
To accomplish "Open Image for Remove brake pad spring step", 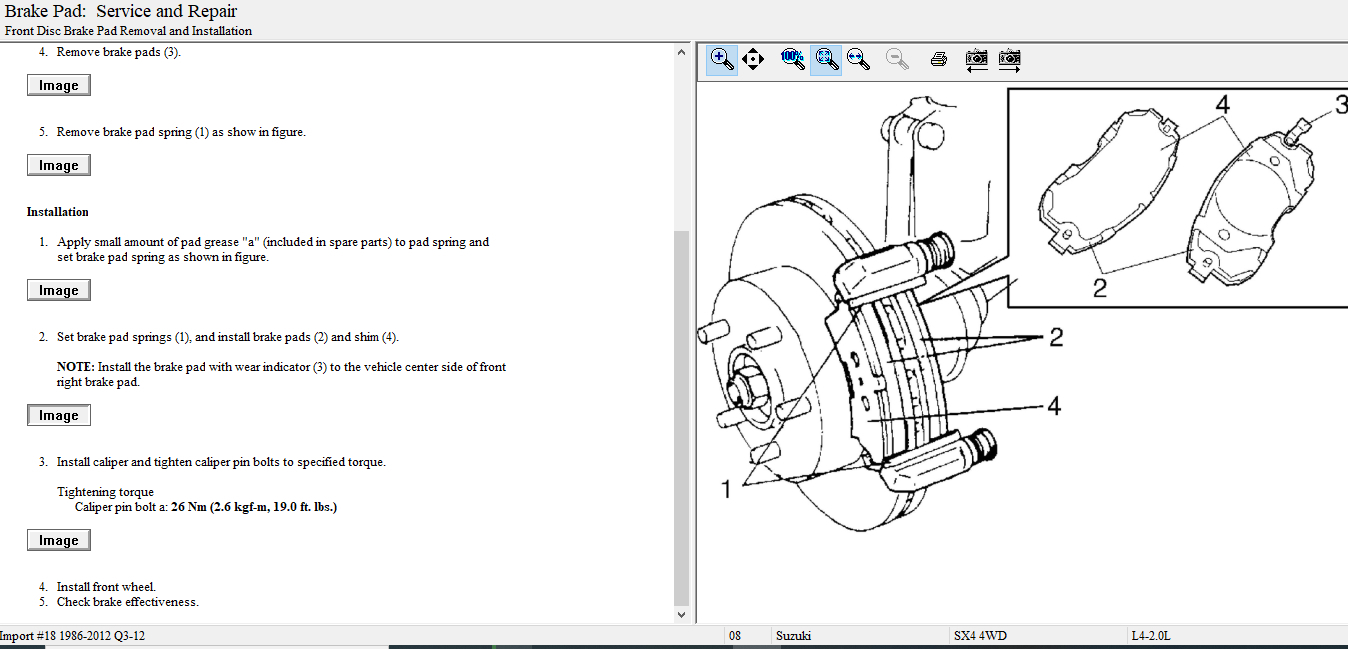I will 59,166.
